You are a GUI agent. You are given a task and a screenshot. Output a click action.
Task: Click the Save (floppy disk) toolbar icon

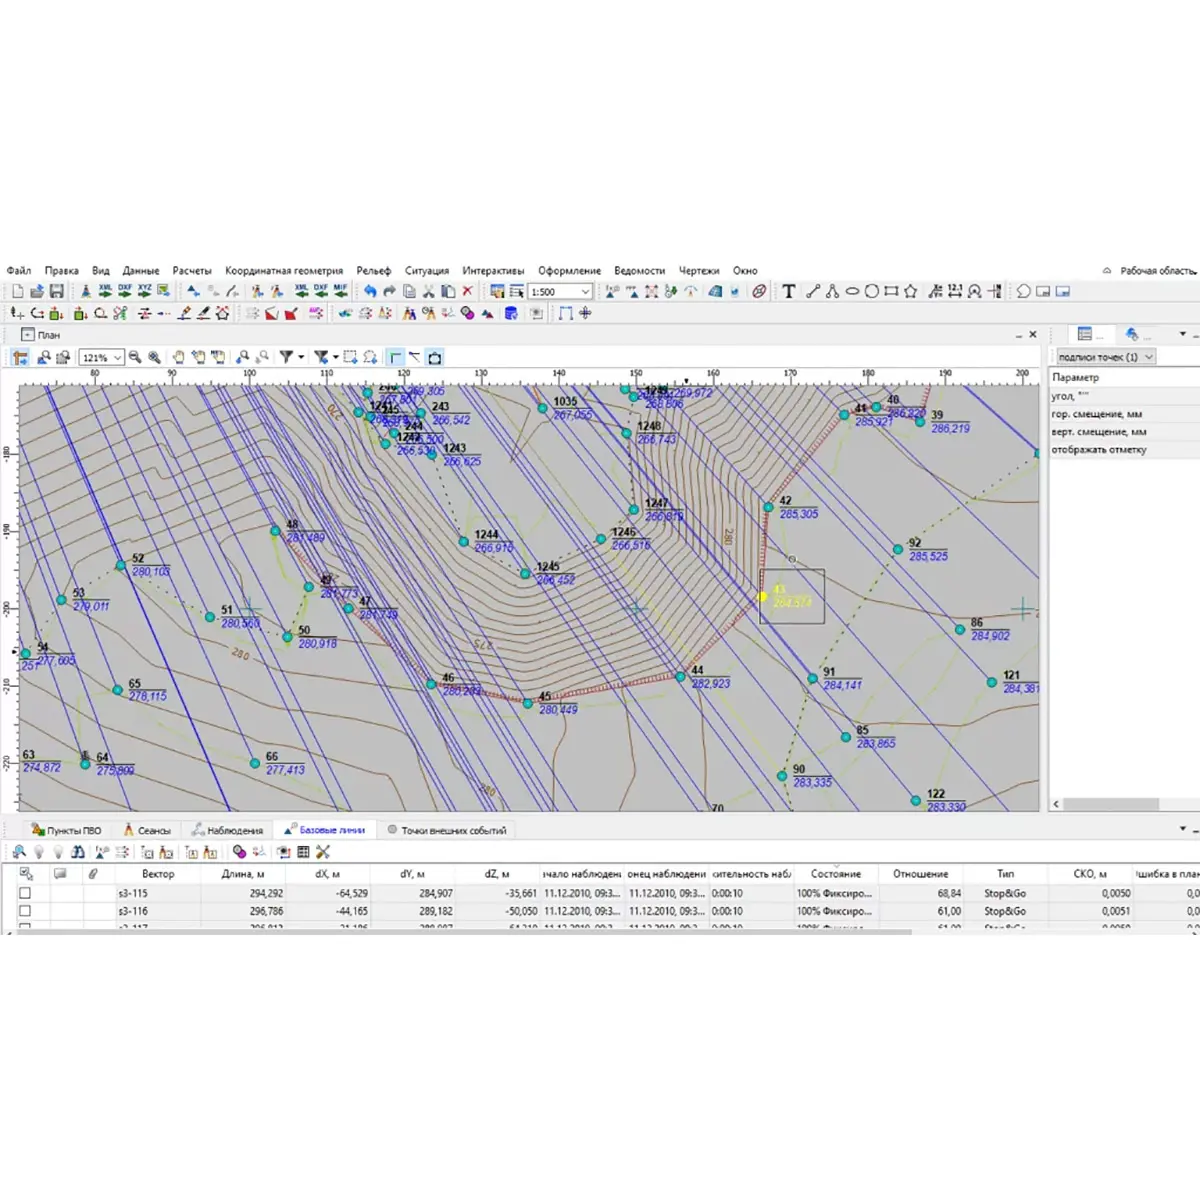pyautogui.click(x=56, y=291)
